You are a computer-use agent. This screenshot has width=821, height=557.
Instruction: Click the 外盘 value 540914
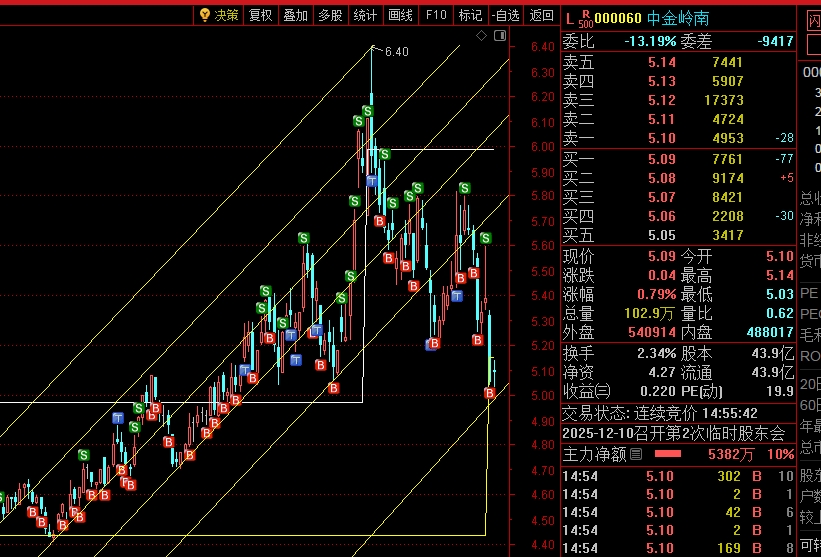pos(651,332)
